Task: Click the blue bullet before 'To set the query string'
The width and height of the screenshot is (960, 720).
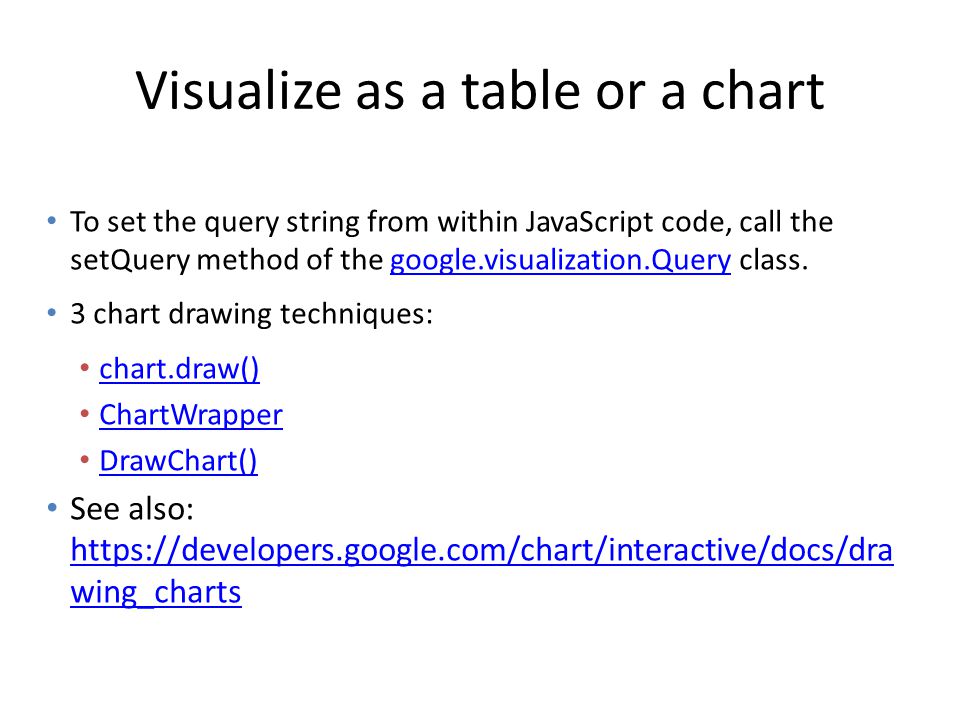Action: pyautogui.click(x=52, y=221)
